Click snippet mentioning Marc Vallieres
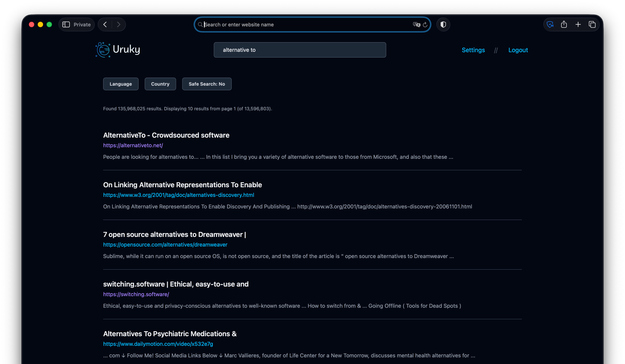The image size is (625, 364). 289,356
